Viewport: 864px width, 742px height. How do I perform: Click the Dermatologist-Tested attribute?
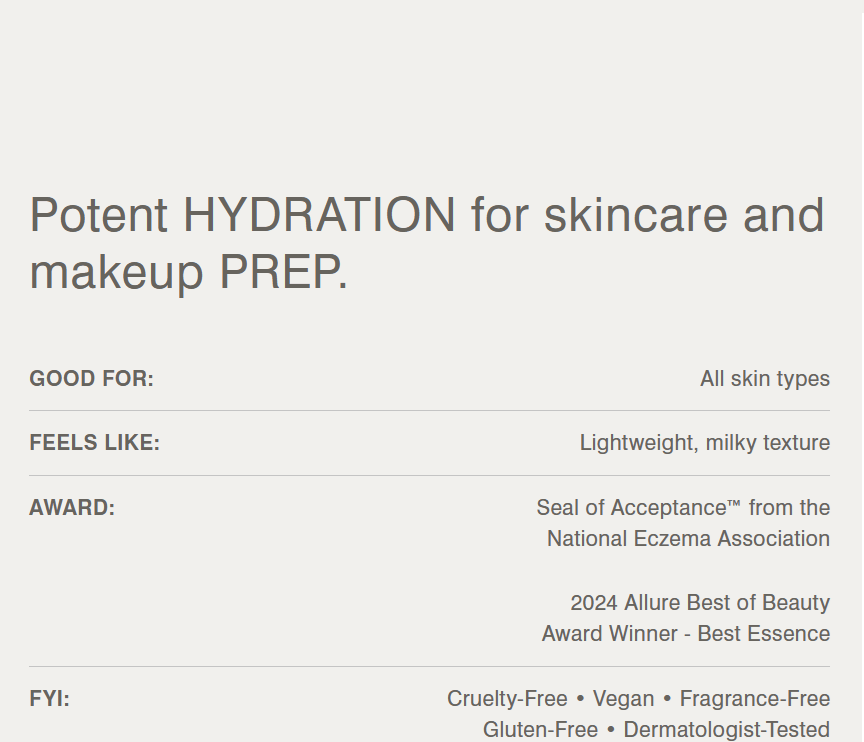pos(727,730)
